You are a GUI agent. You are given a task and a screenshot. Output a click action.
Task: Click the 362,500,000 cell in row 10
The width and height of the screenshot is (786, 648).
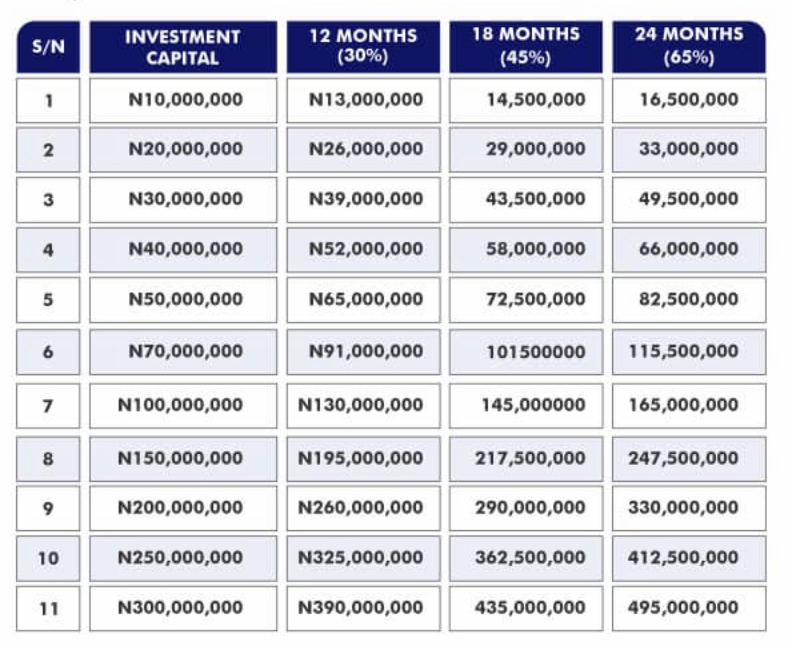coord(526,558)
